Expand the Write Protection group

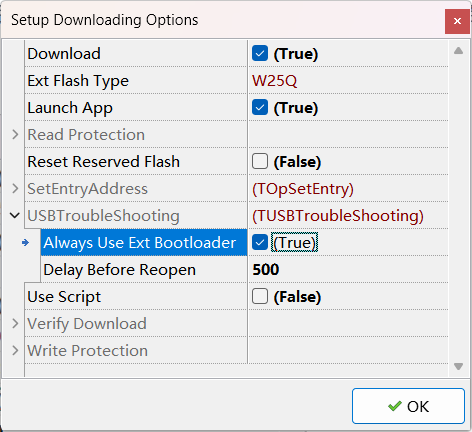click(x=15, y=350)
